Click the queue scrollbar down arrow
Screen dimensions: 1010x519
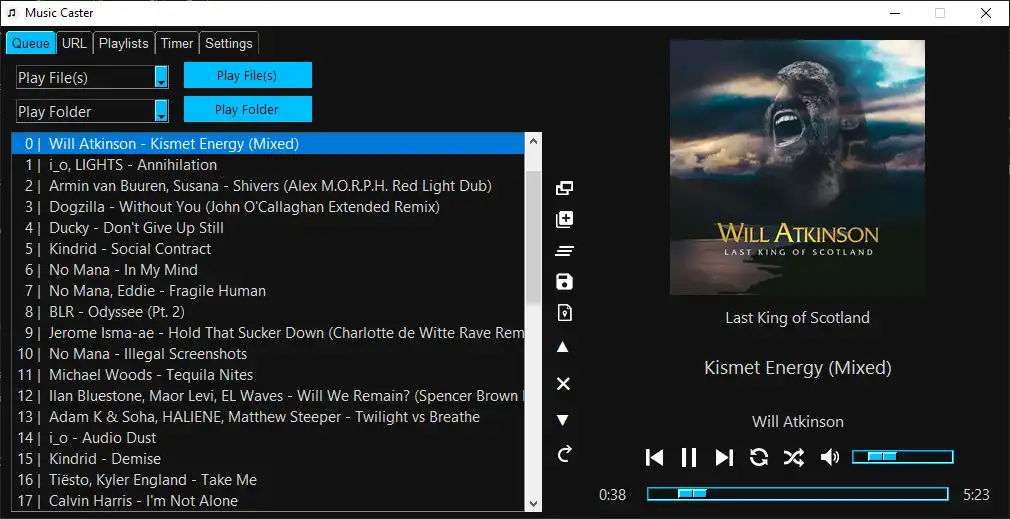coord(533,504)
